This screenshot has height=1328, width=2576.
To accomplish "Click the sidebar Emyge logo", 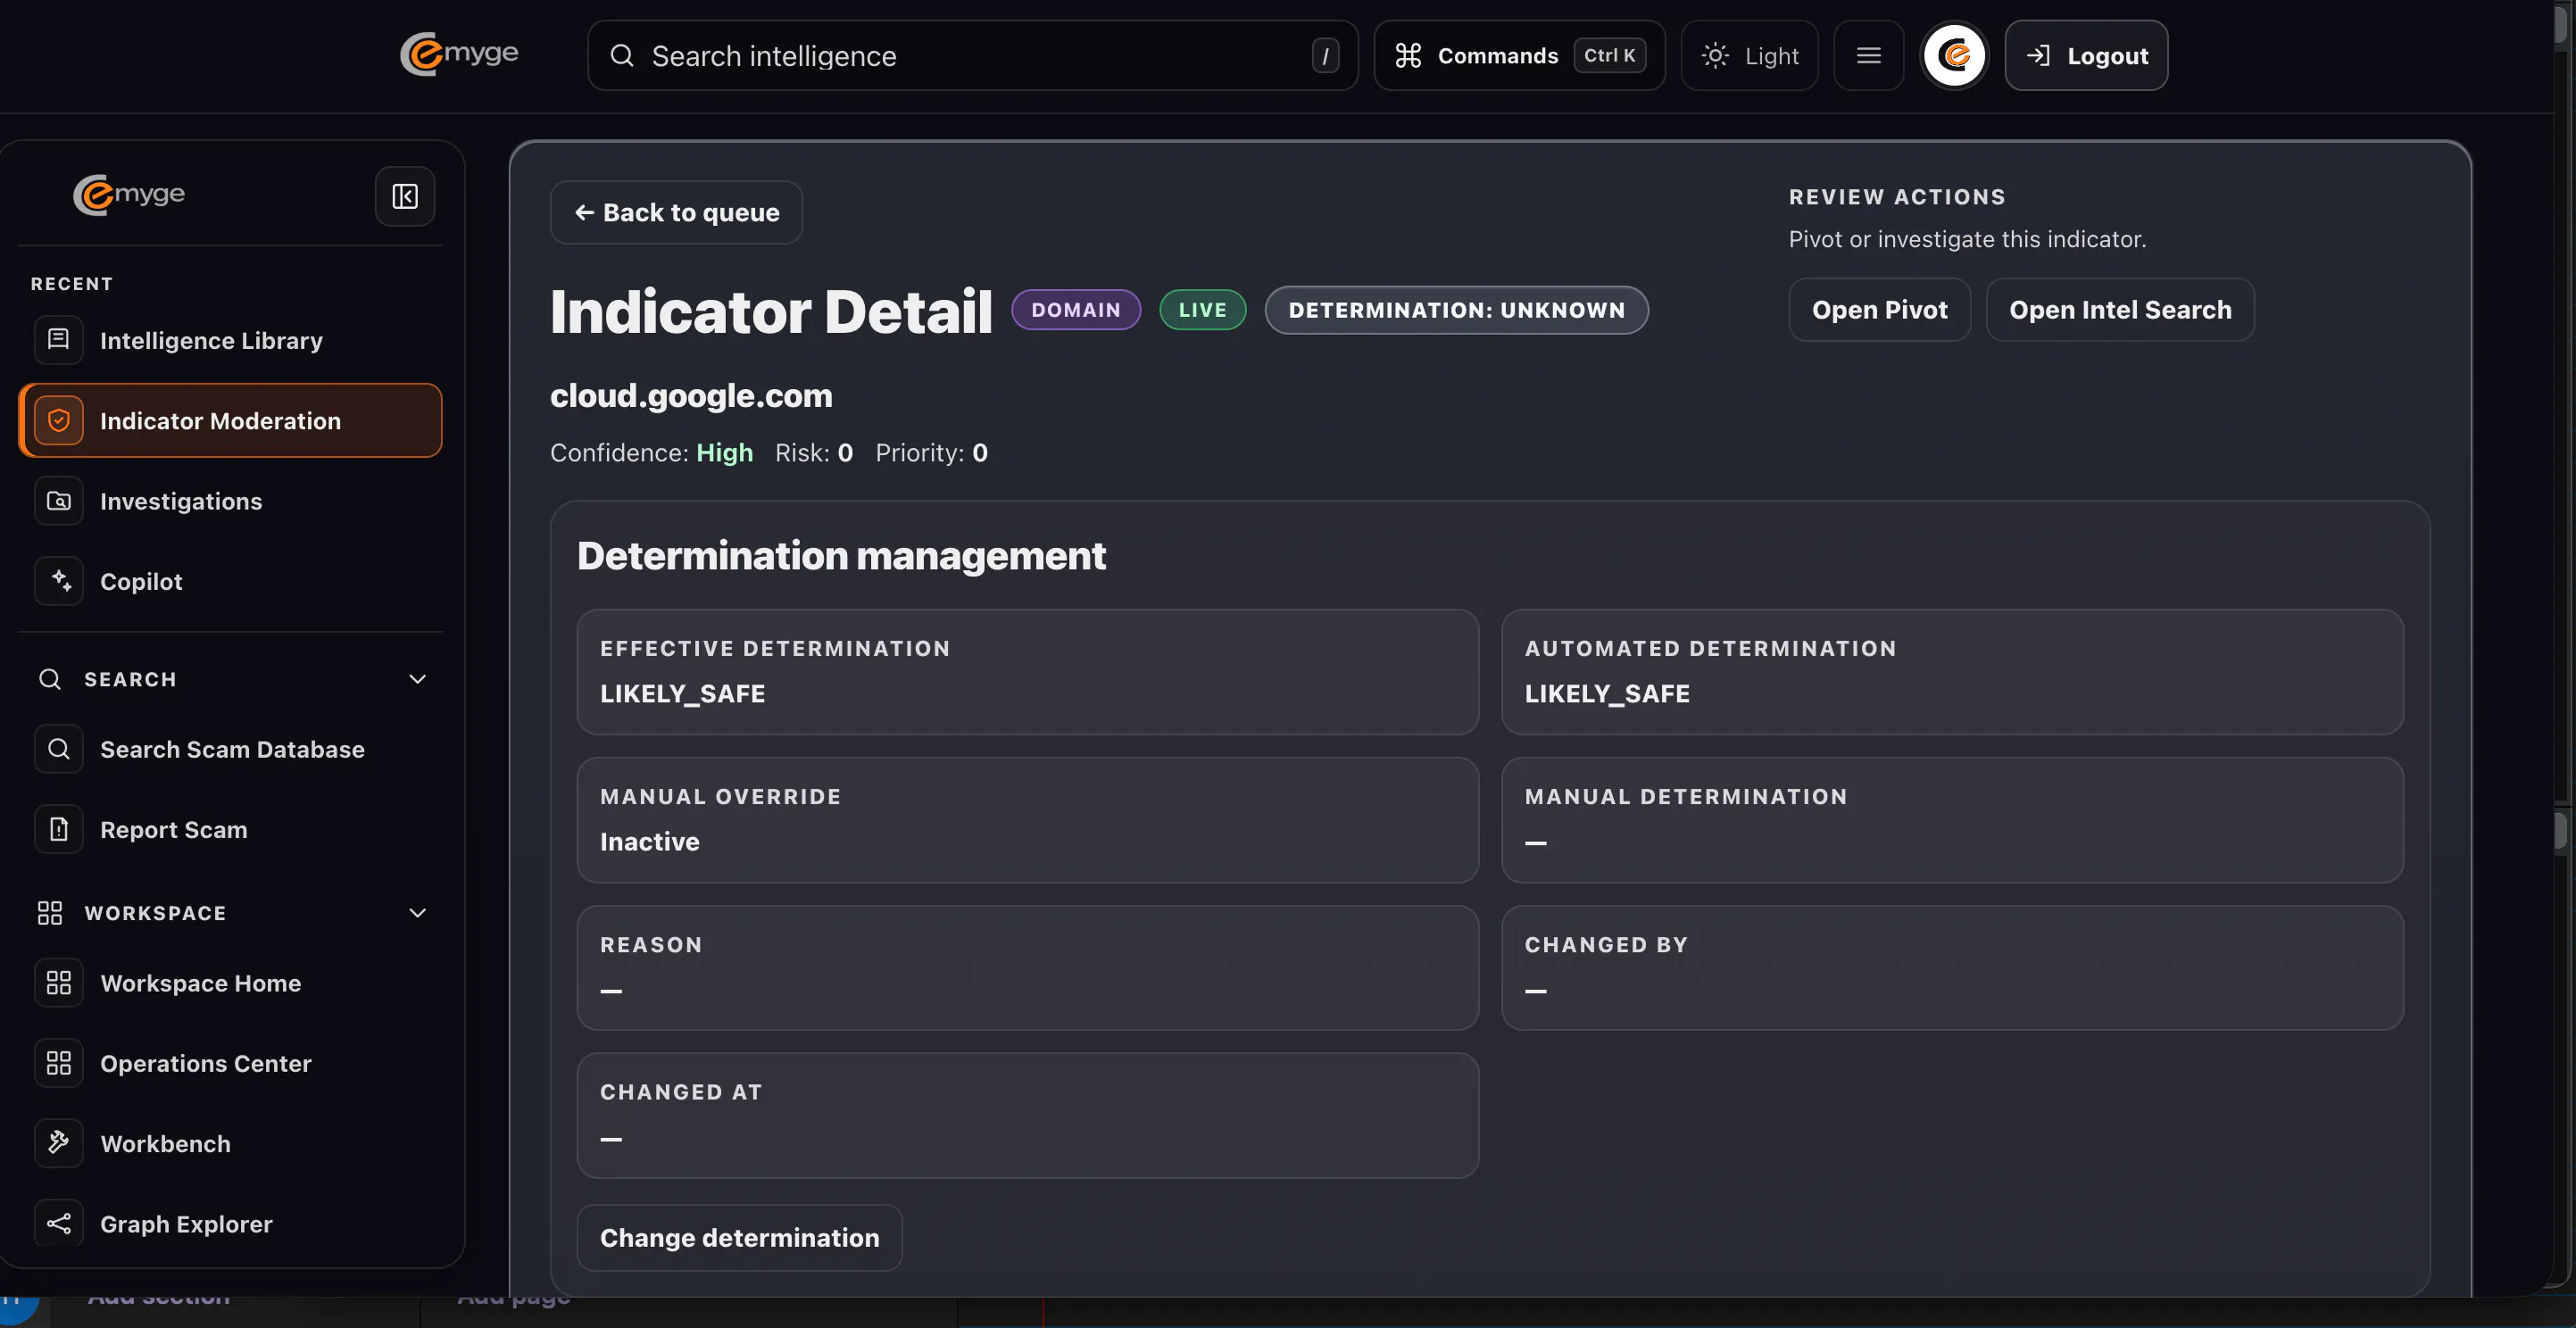I will (x=129, y=195).
